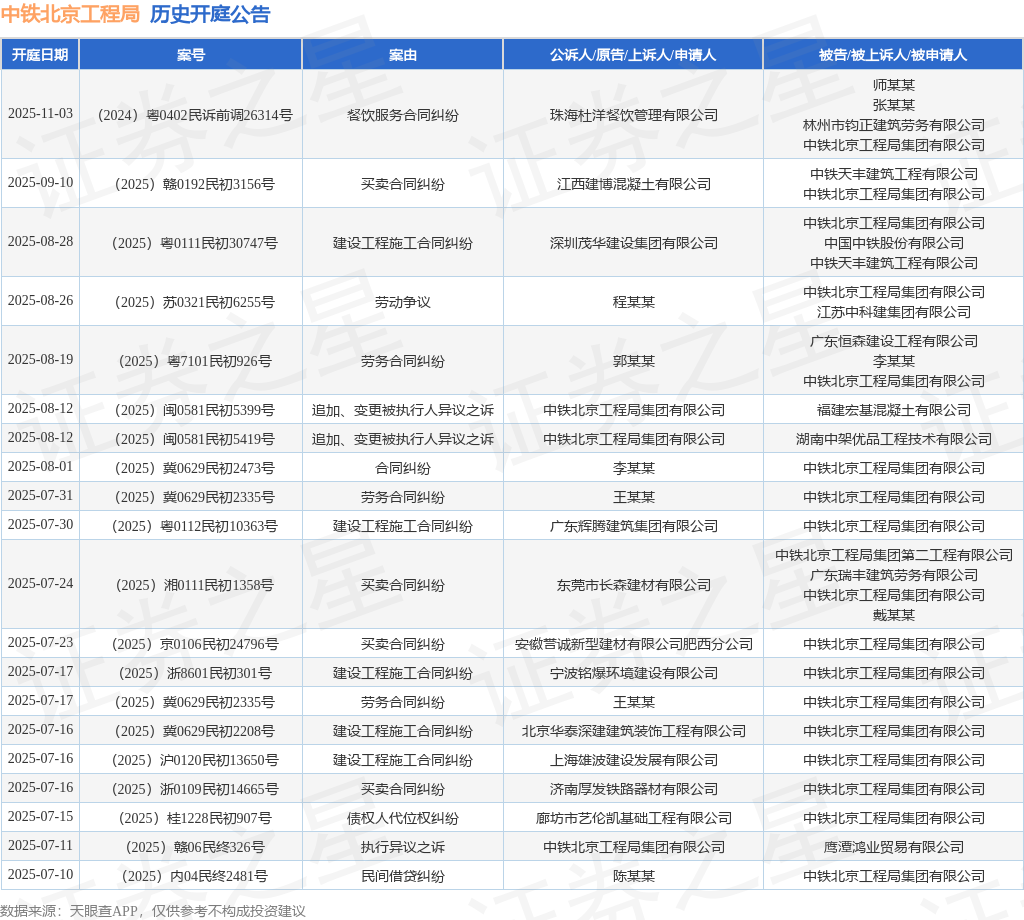Screen dimensions: 1024x920
Task: Select case number 赣0192民初3156号
Action: coord(195,184)
